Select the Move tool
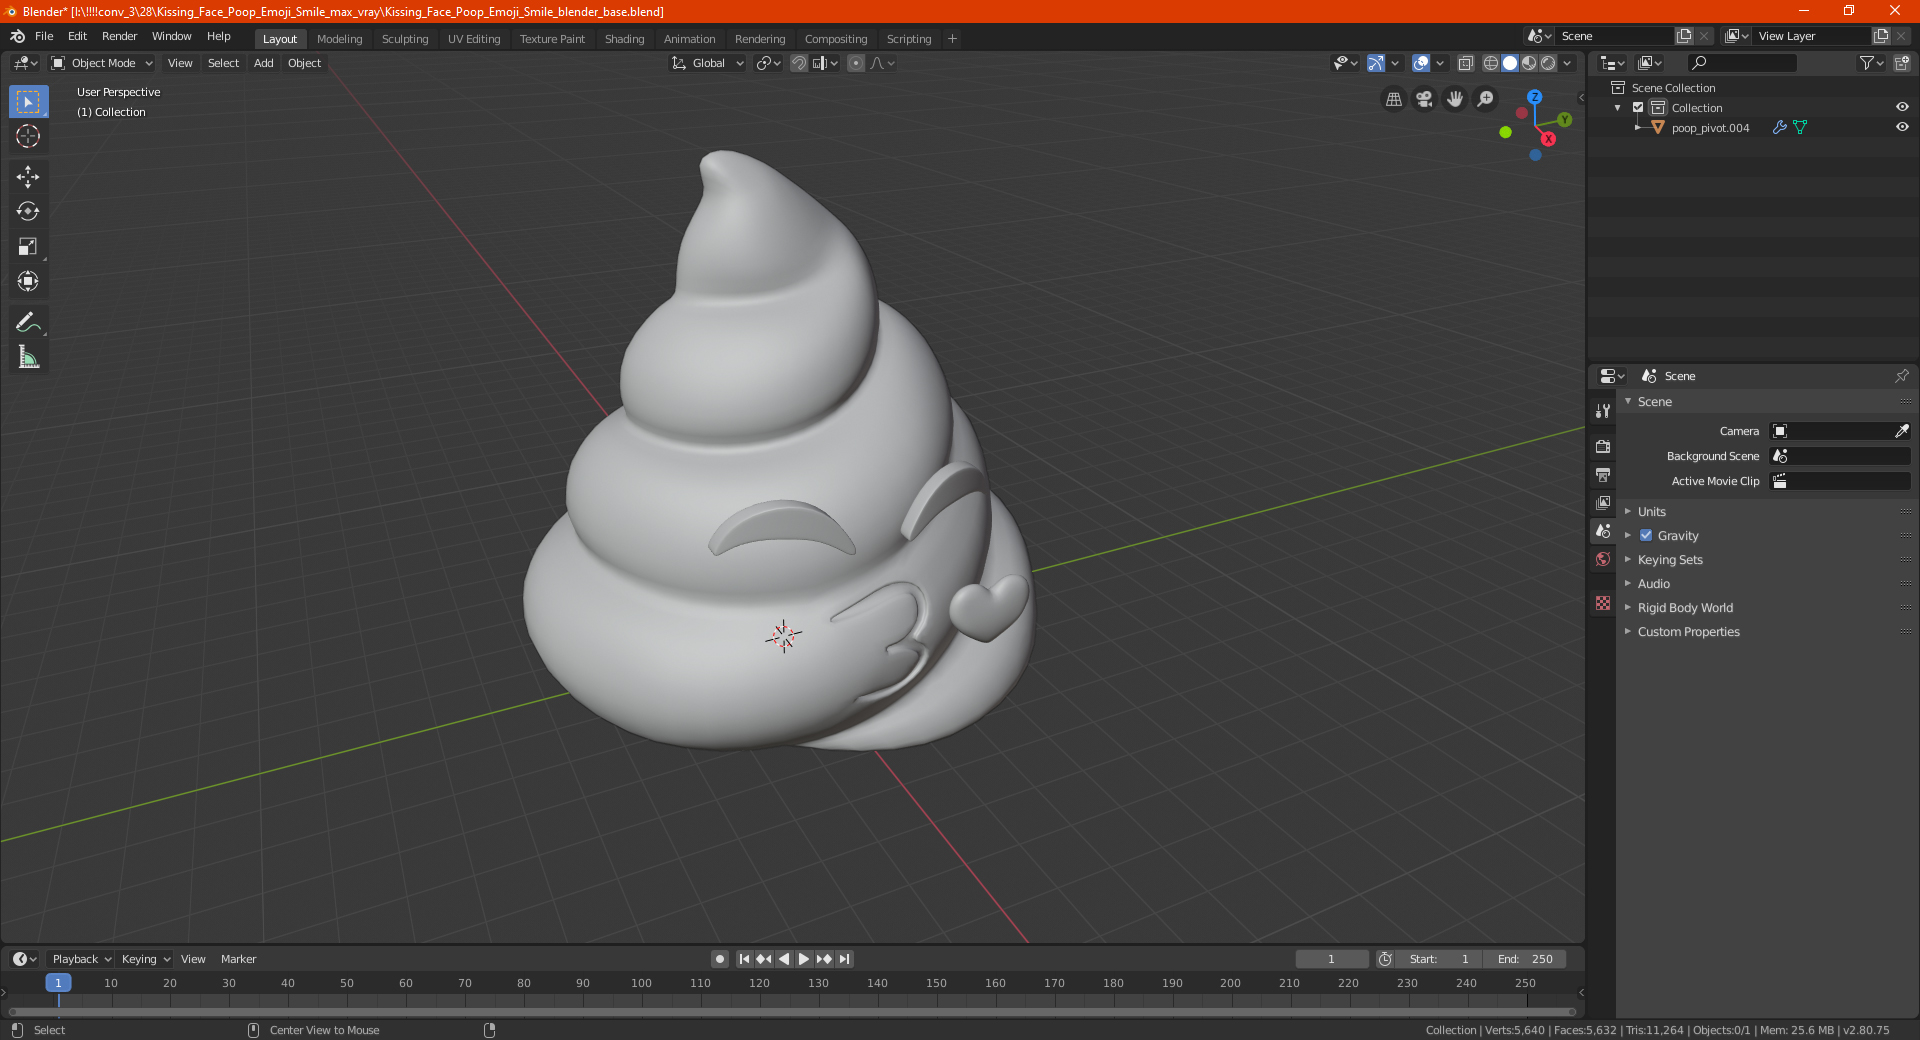1920x1040 pixels. 28,177
